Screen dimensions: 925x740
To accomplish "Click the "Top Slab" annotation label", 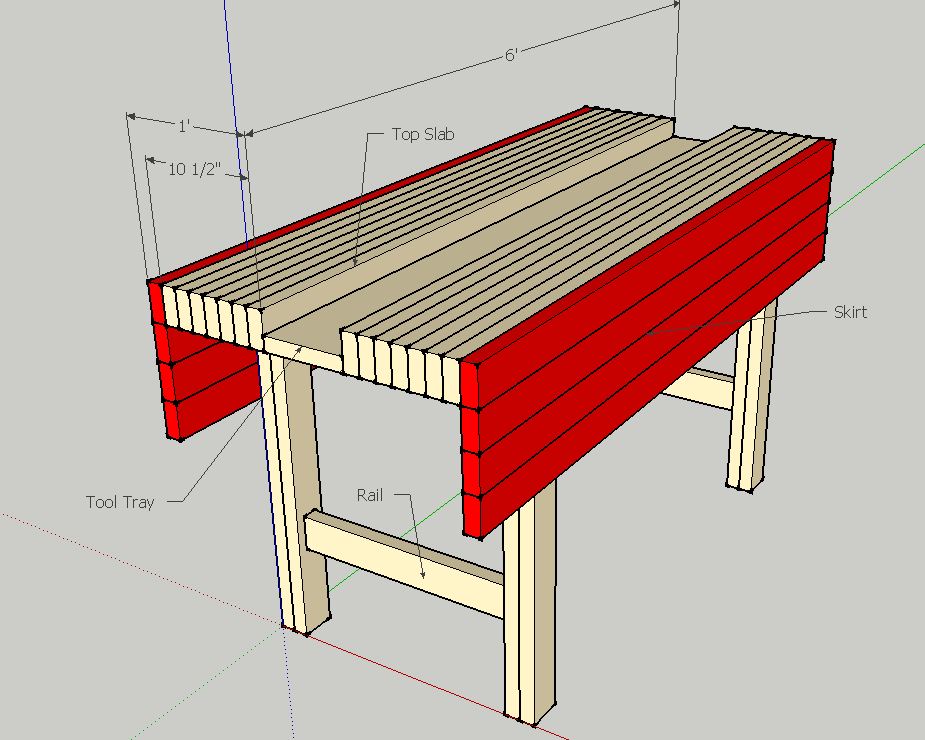I will pos(423,135).
